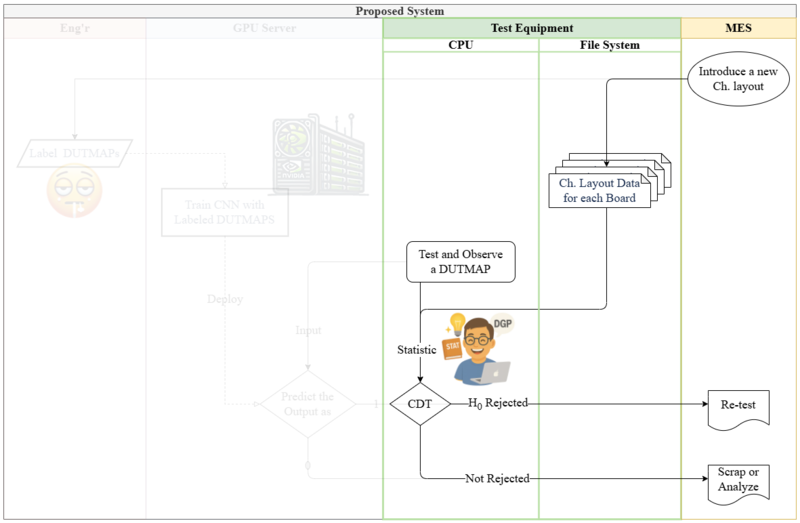Click the Scrap or Analyze document shape
800x523 pixels.
738,481
